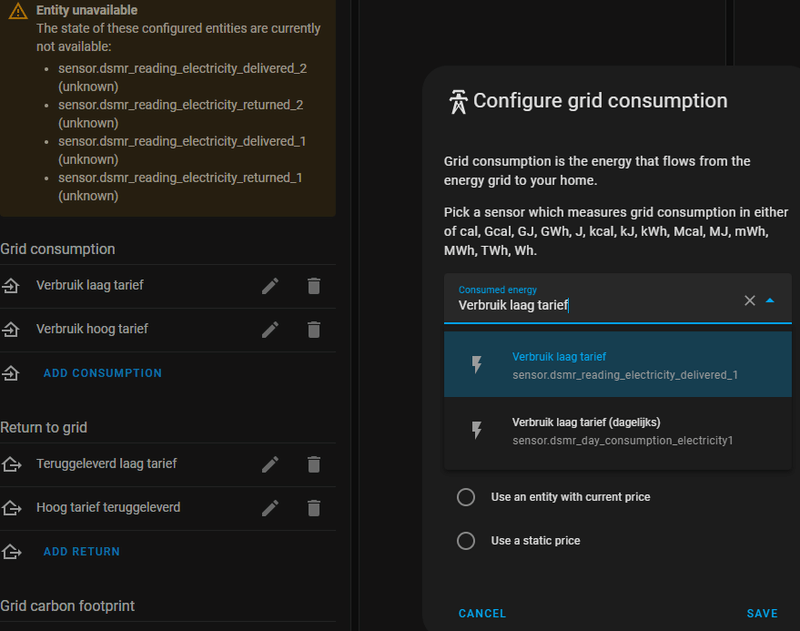This screenshot has height=631, width=800.
Task: Edit Verbruik hoog tarief with pencil icon
Action: click(x=270, y=329)
